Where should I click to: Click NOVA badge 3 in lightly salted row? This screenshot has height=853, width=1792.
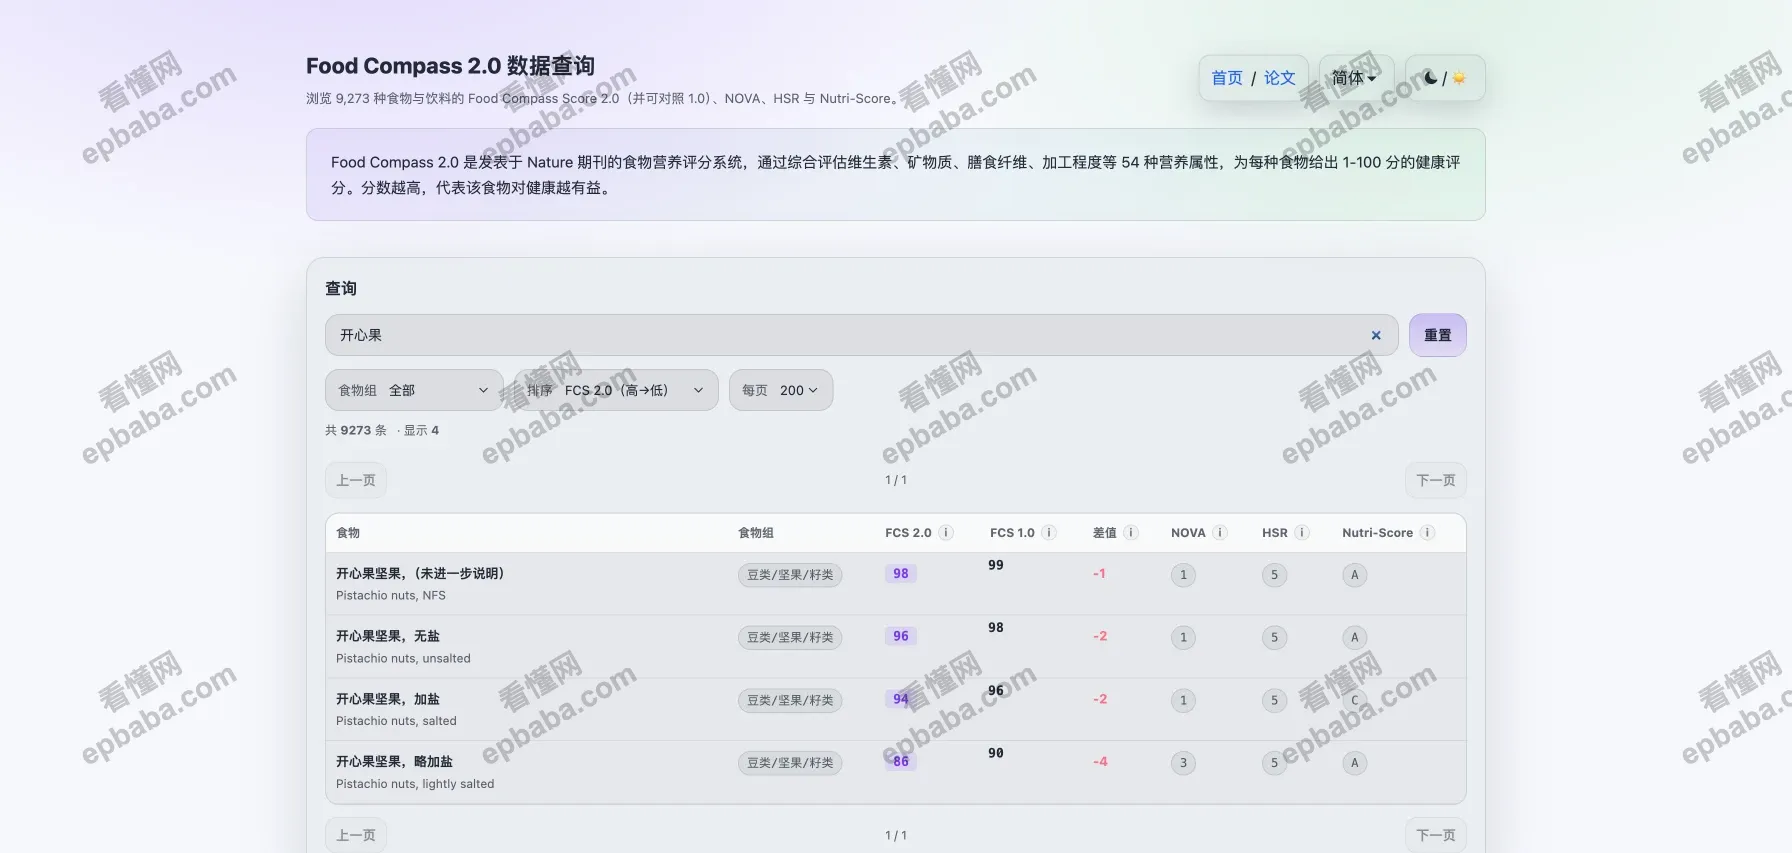point(1183,763)
